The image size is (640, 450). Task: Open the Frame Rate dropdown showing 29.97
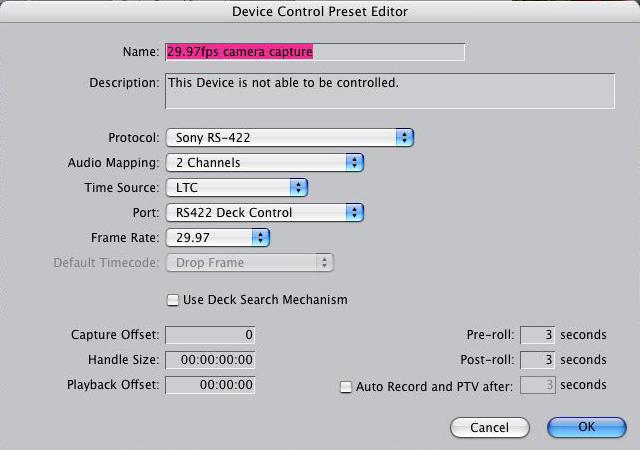[x=218, y=237]
